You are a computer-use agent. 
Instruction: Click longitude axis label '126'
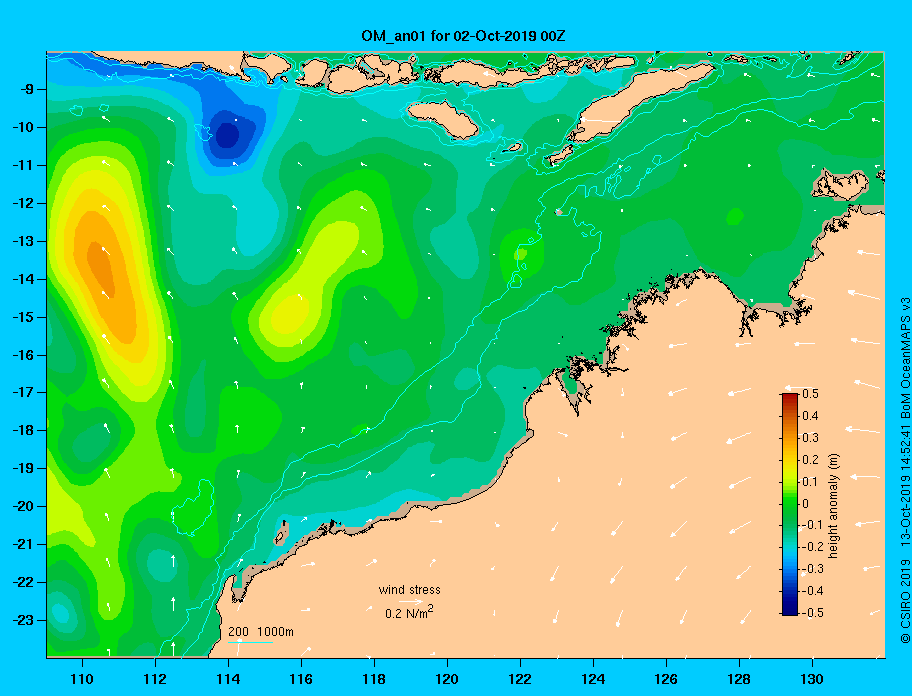pos(666,679)
